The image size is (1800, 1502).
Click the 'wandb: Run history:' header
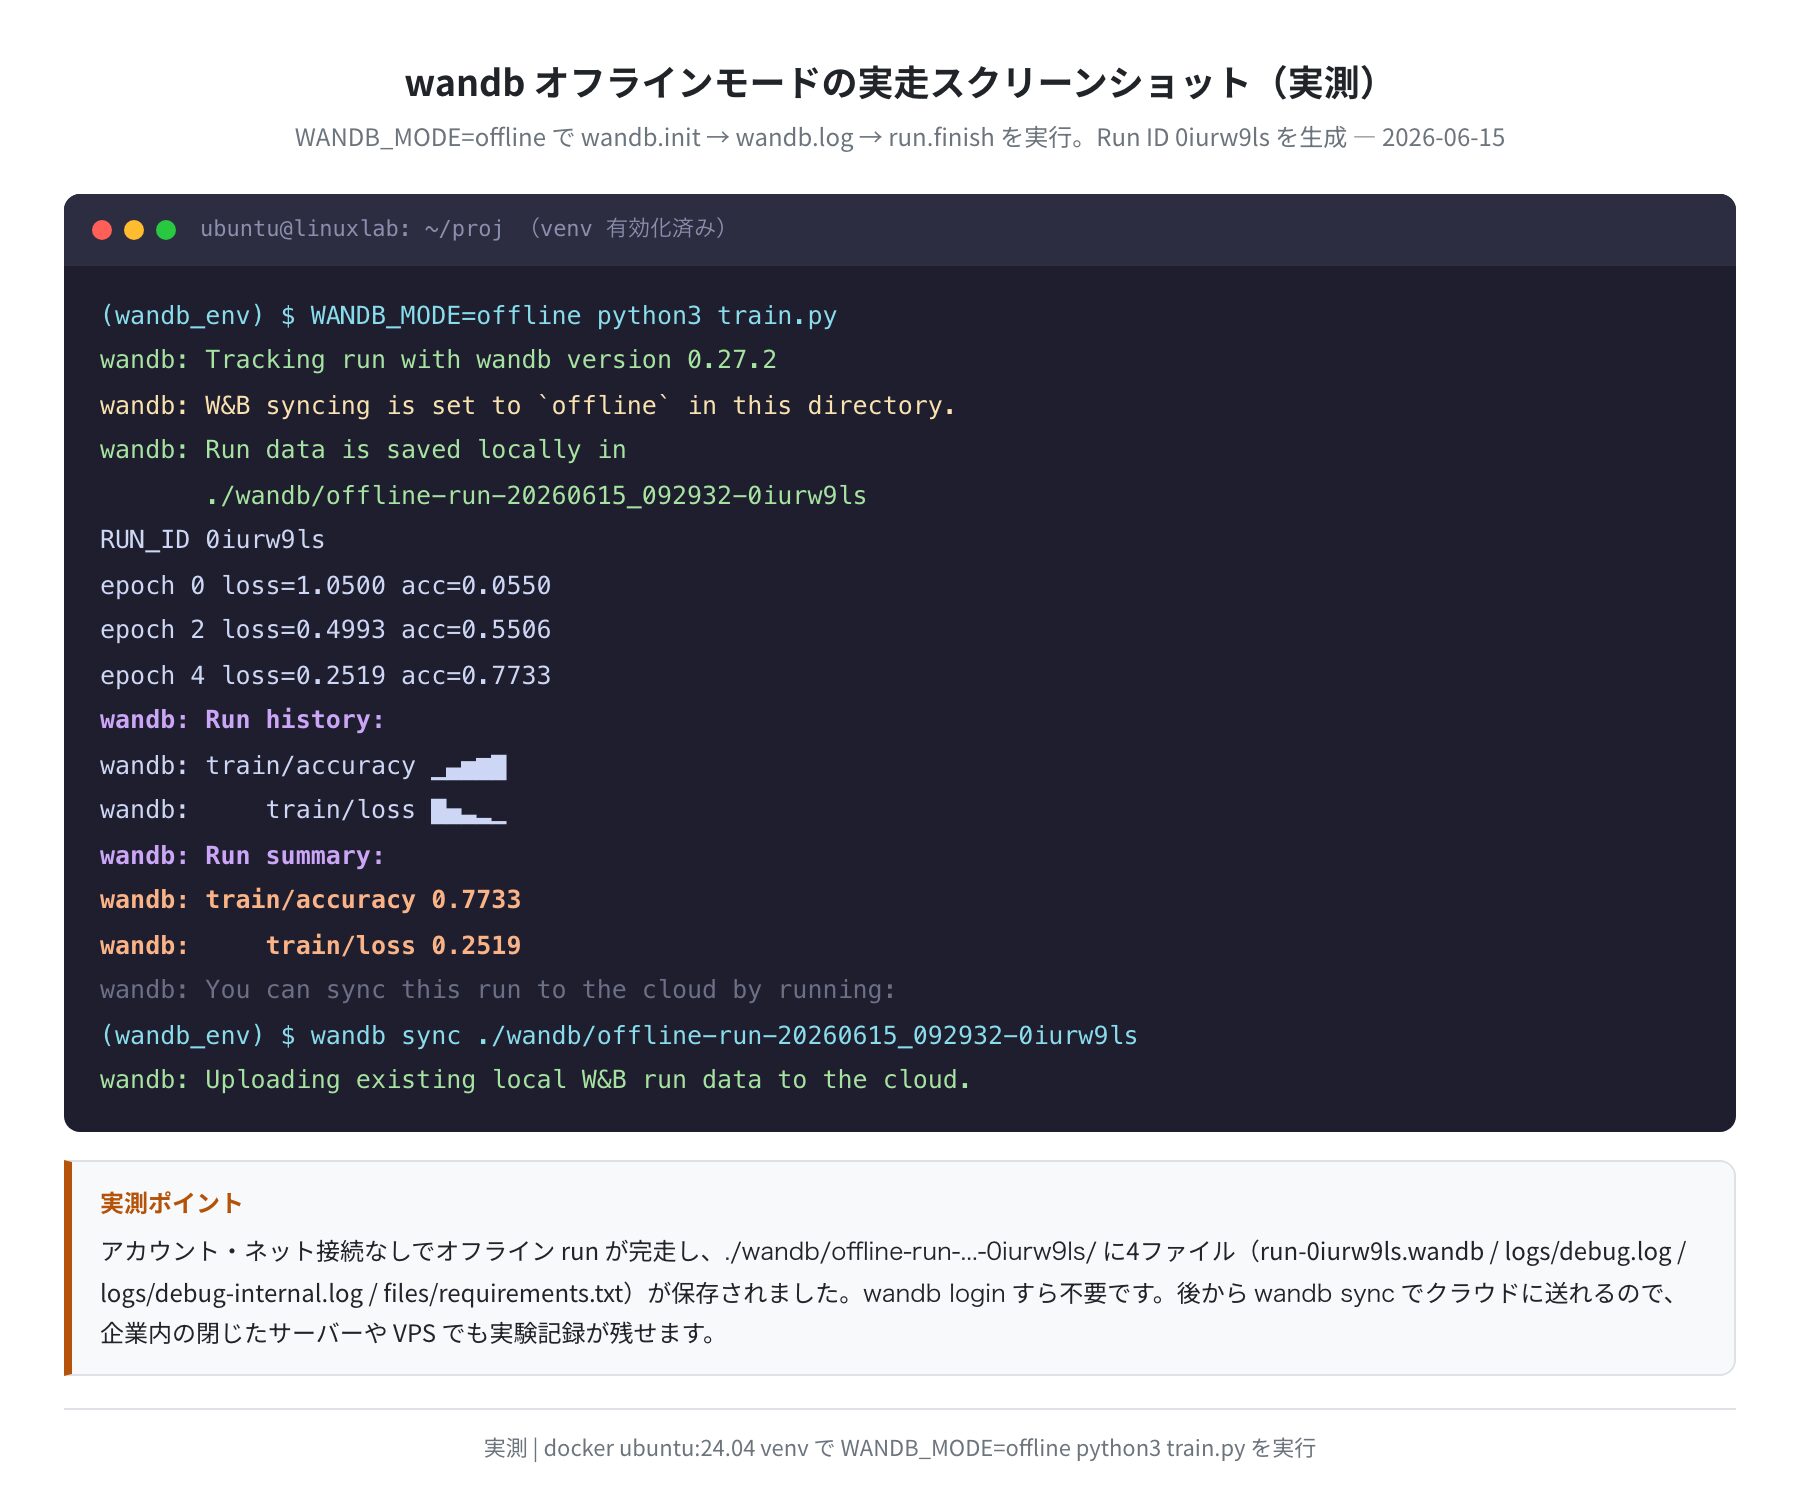click(242, 720)
